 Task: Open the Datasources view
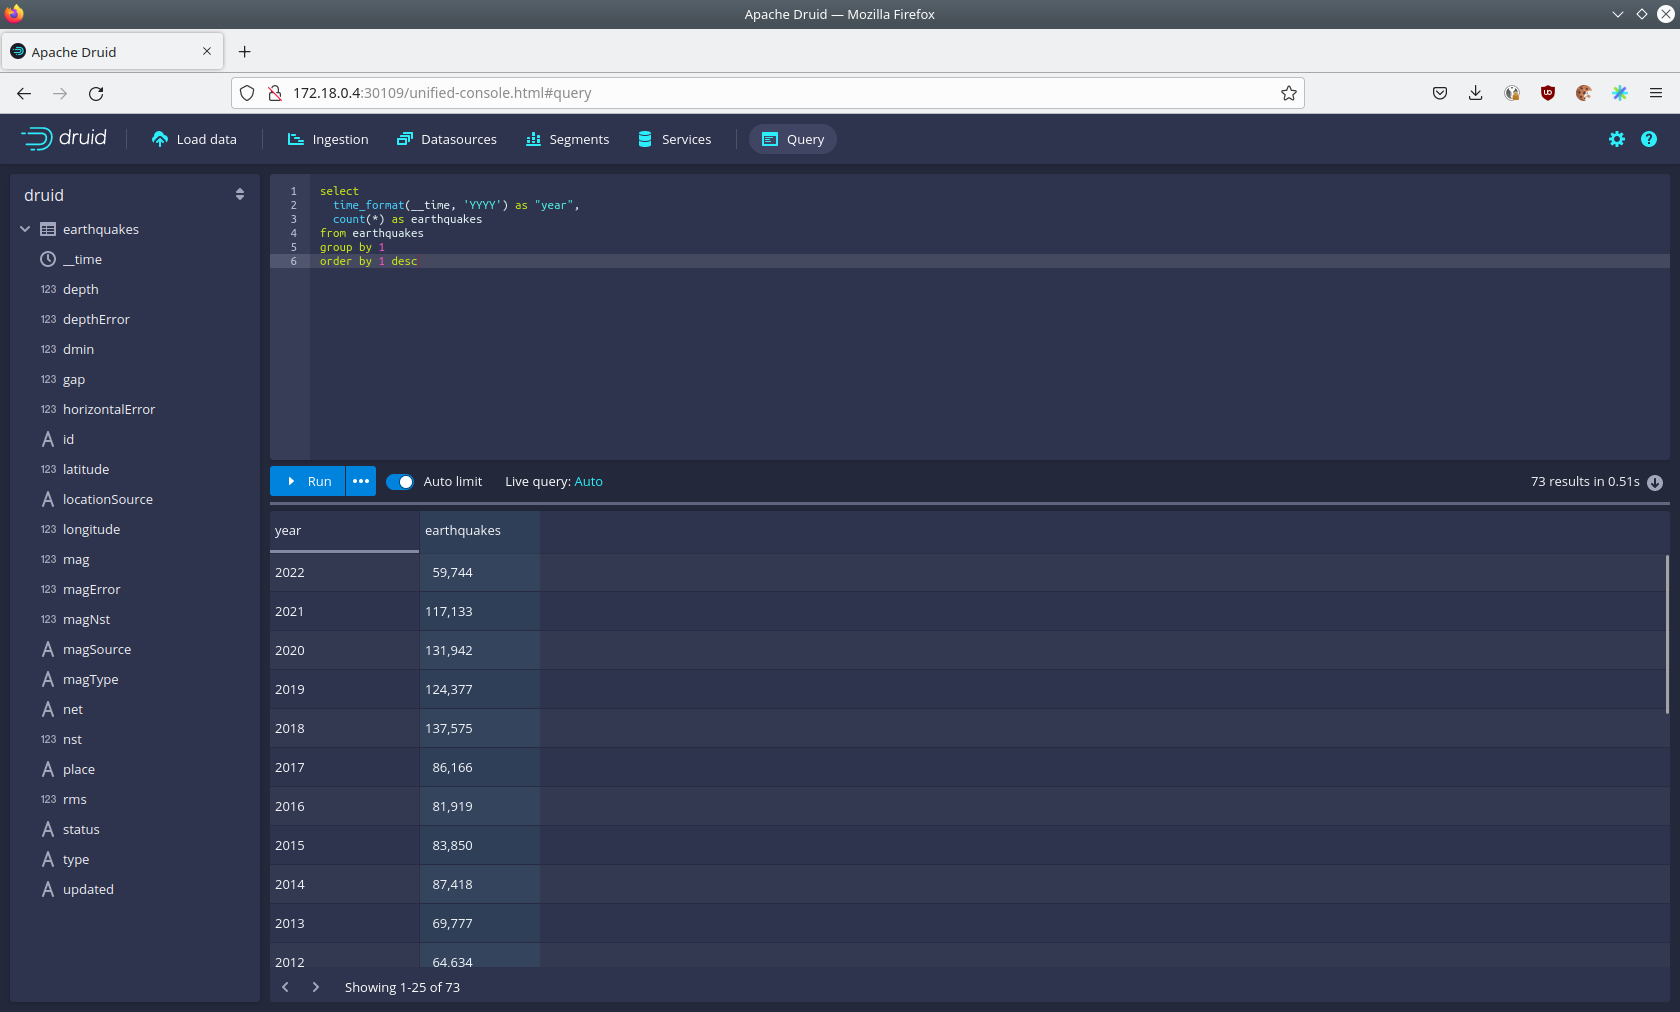pos(447,139)
